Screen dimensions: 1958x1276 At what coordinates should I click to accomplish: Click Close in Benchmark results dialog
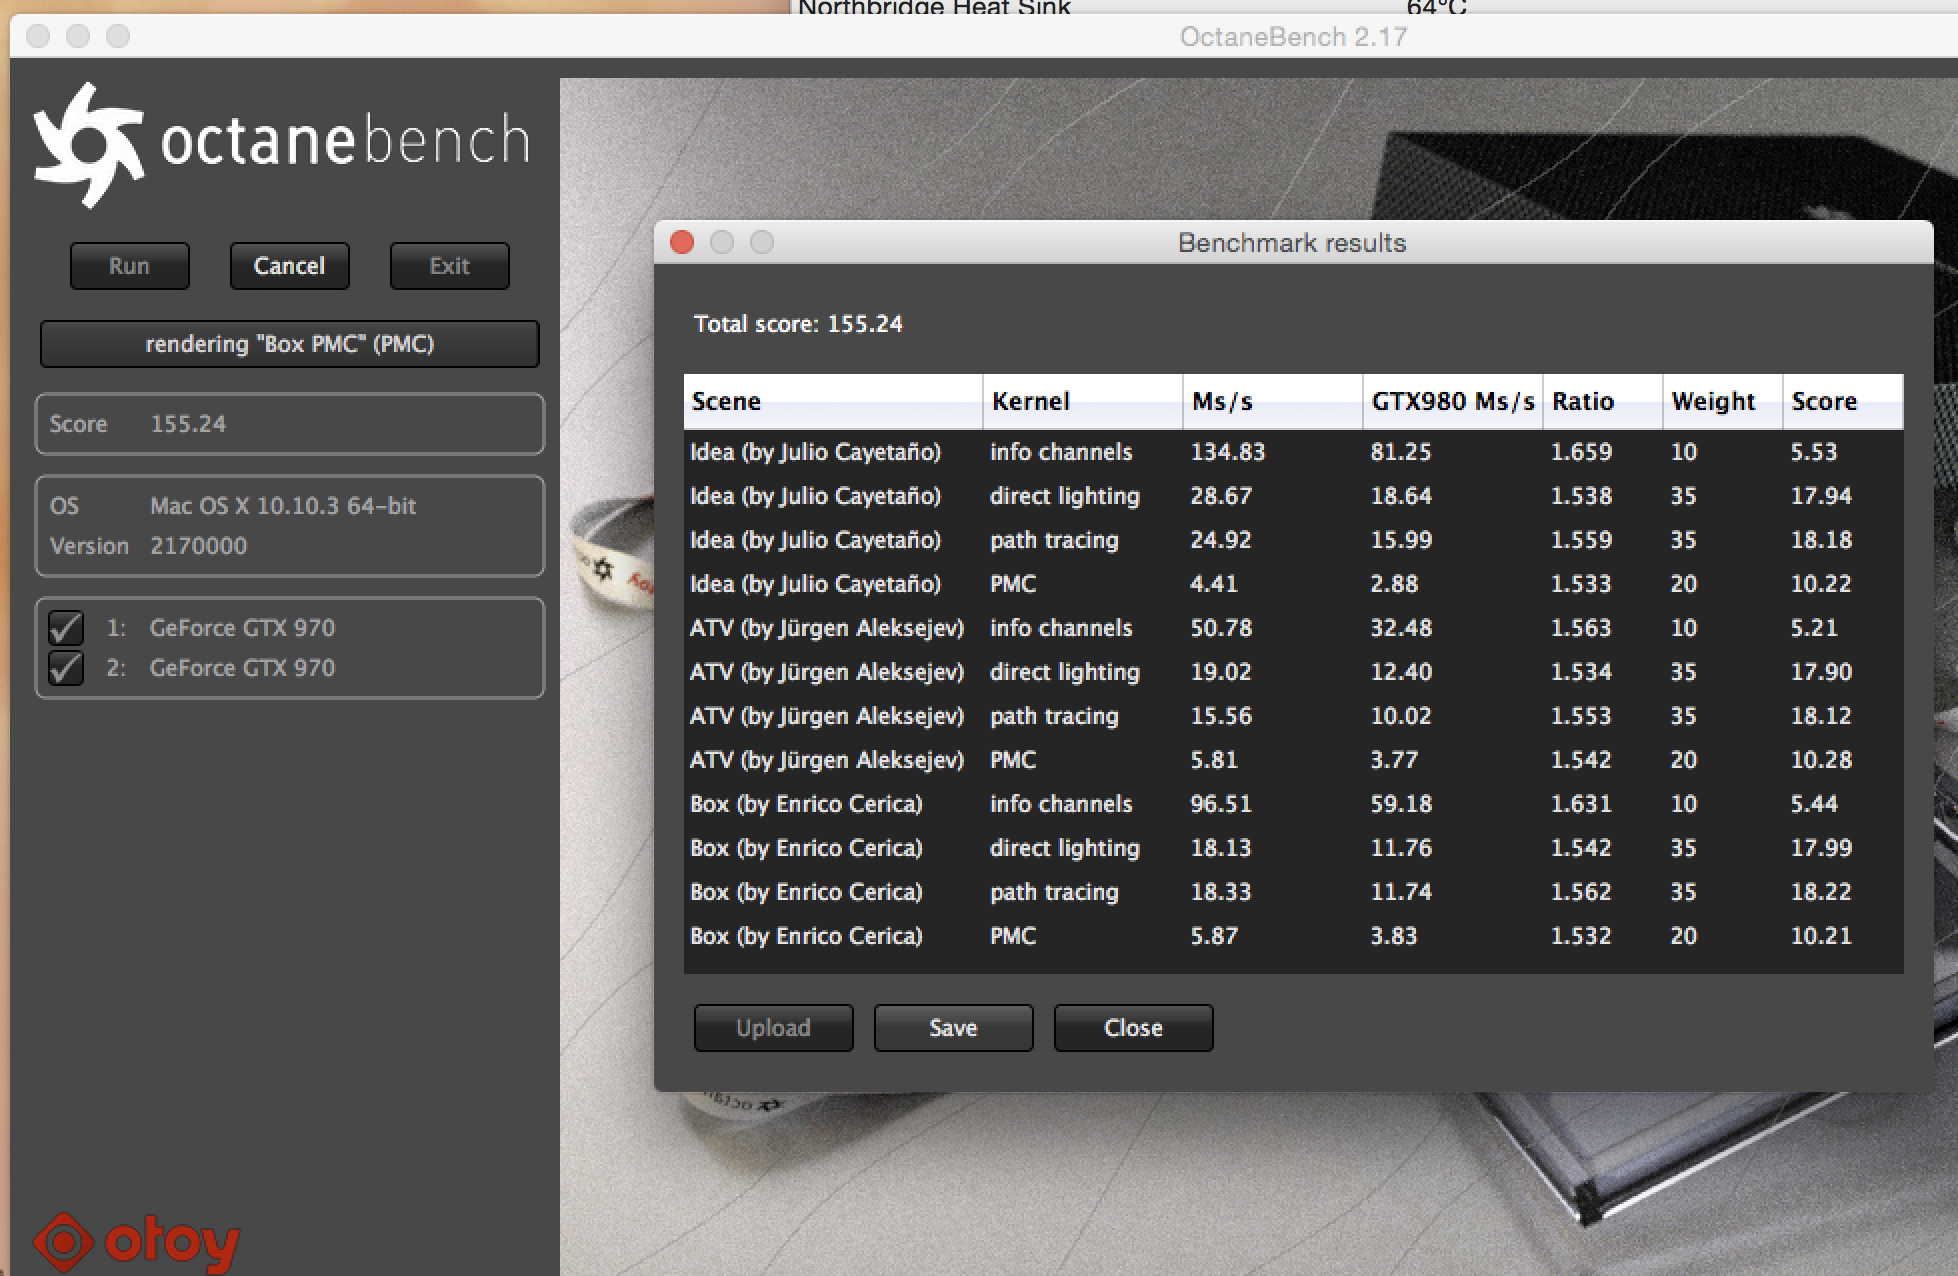[x=1133, y=1028]
